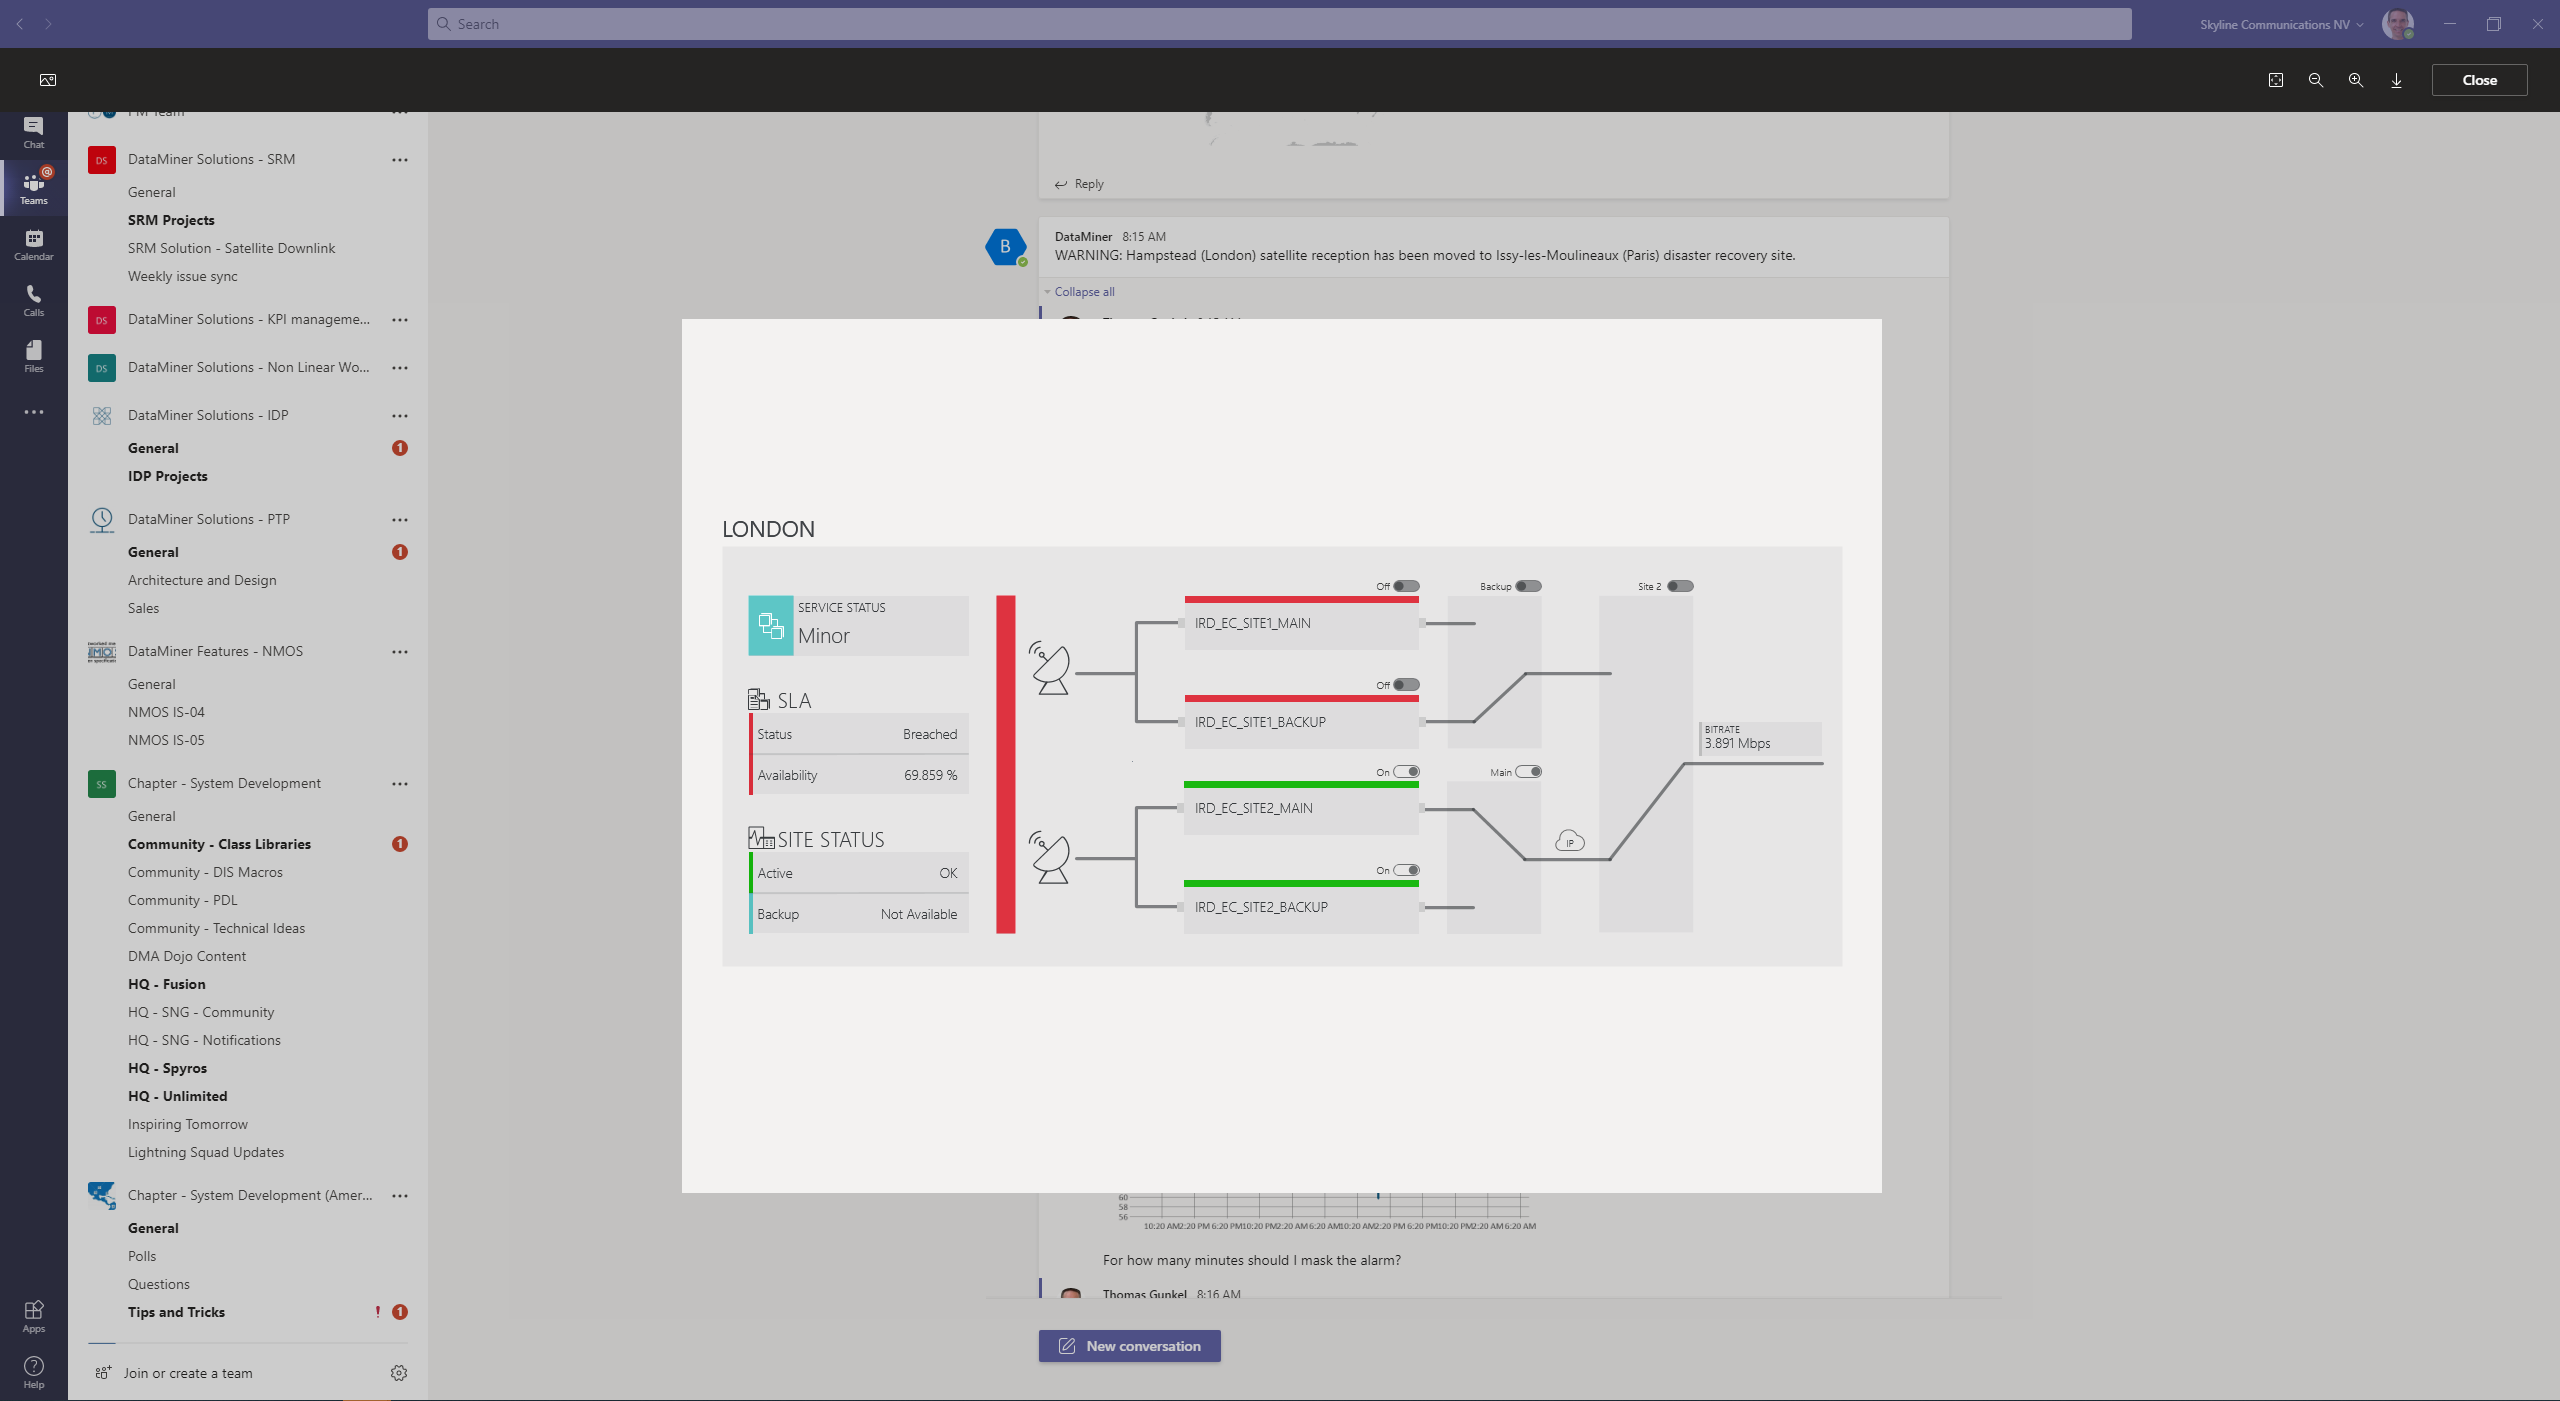Viewport: 2560px width, 1401px height.
Task: Open the IDP Projects channel
Action: pyautogui.click(x=167, y=476)
